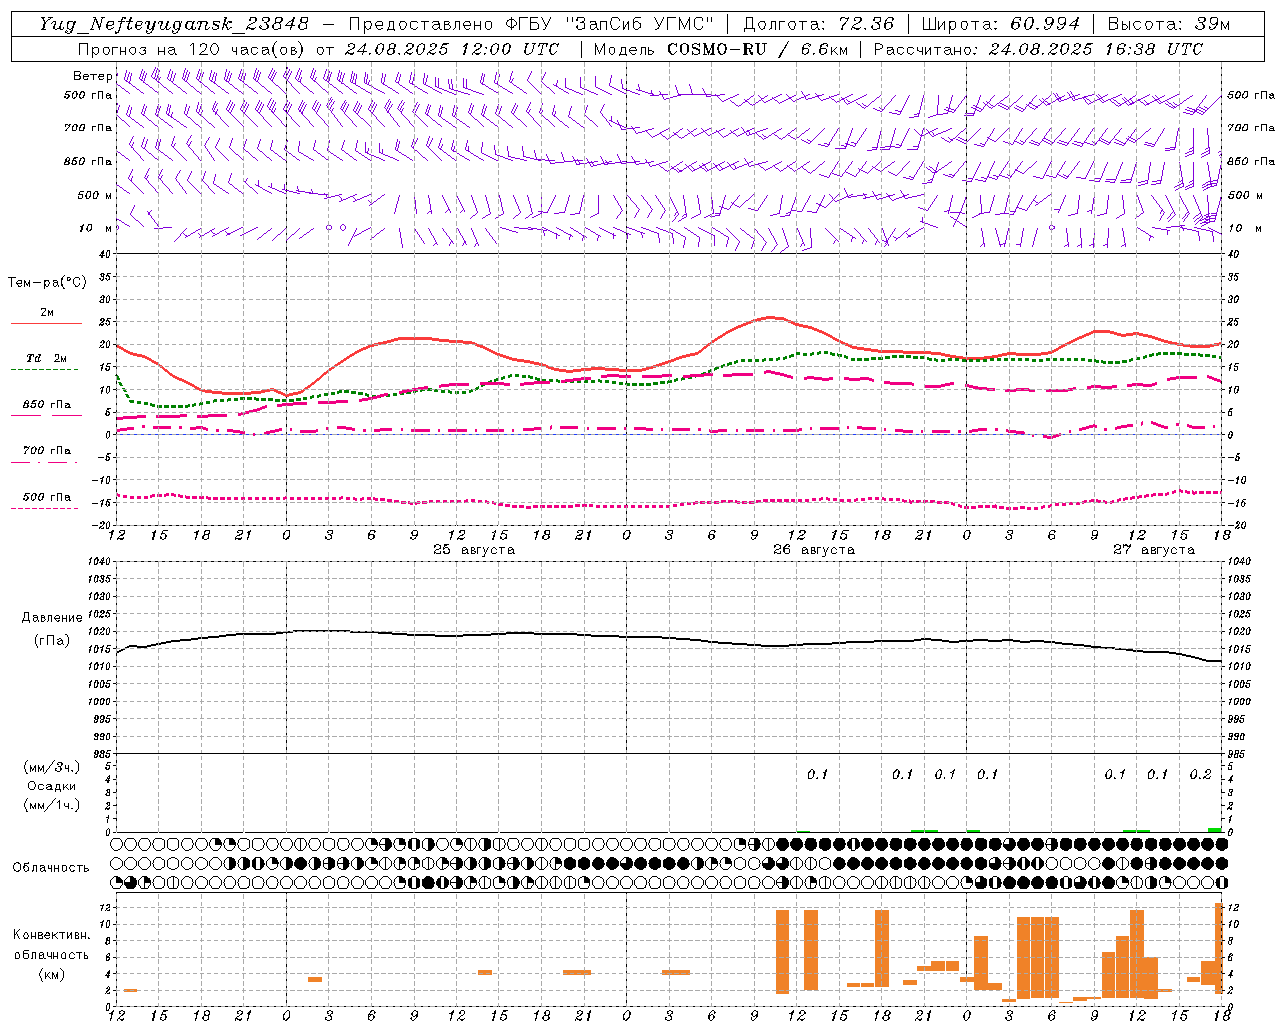This screenshot has height=1024, width=1280.
Task: Click the Конвективн. облачность (км) label
Action: 51,954
